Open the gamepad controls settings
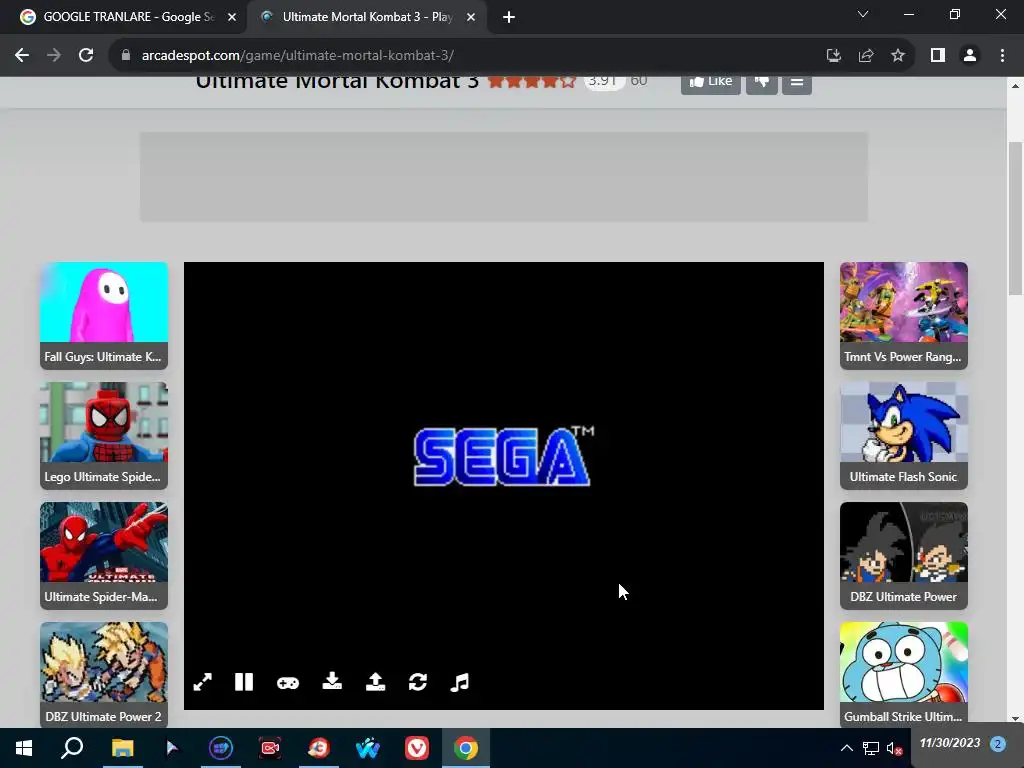Image resolution: width=1024 pixels, height=768 pixels. coord(288,682)
